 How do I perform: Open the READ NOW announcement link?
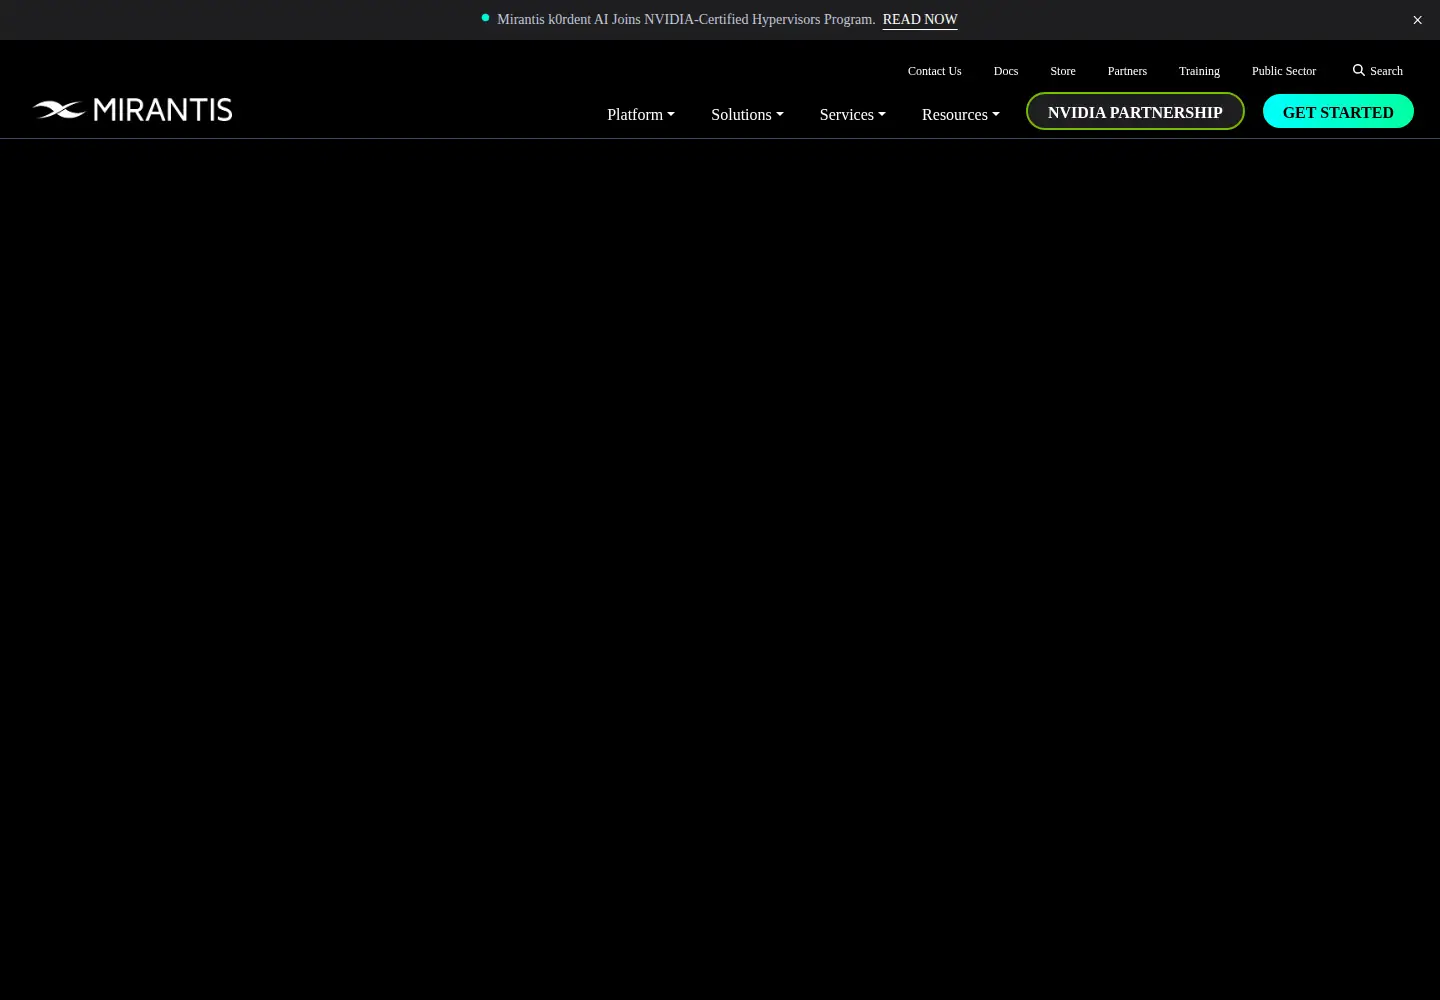[920, 19]
